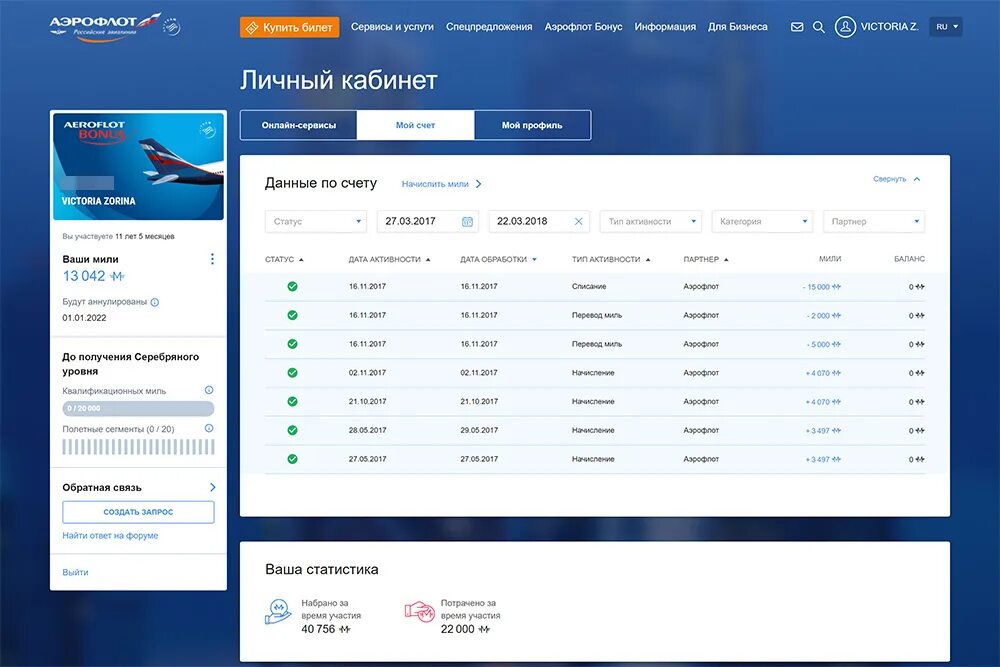Viewport: 1000px width, 667px height.
Task: Click the end date field 22.03.2018
Action: click(539, 221)
